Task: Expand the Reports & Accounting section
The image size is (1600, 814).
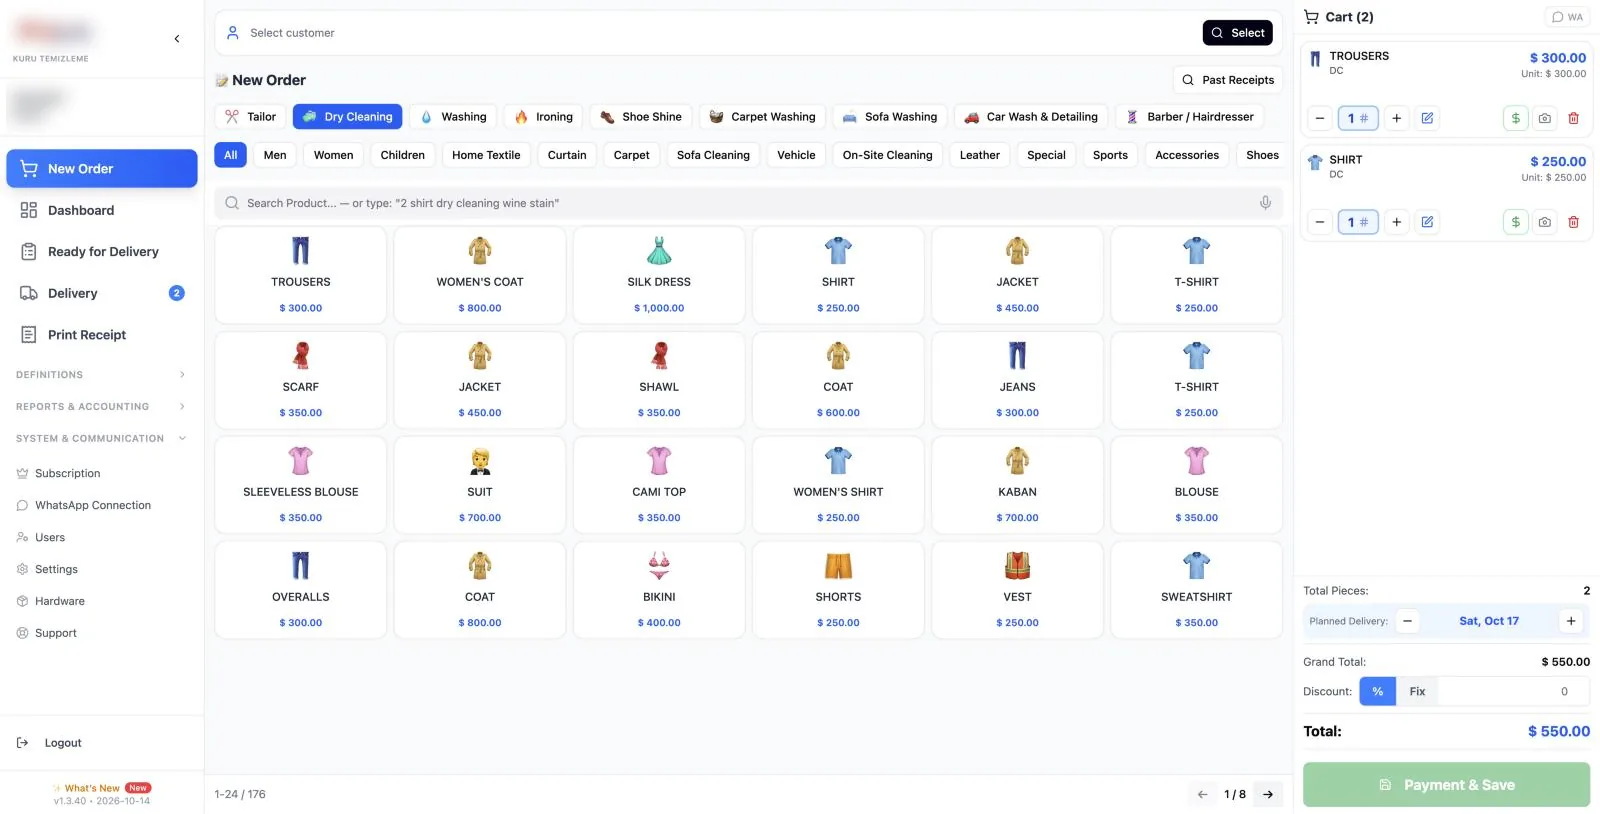Action: pos(101,407)
